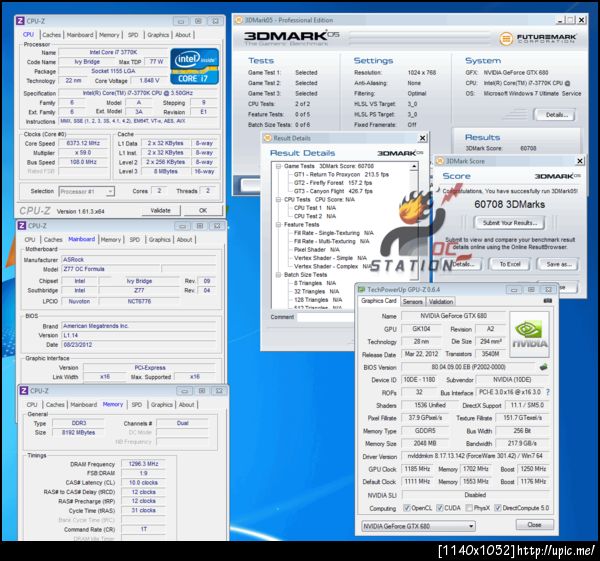Toggle the OpenCL checkbox in GPU-Z
This screenshot has width=600, height=561.
coord(407,508)
